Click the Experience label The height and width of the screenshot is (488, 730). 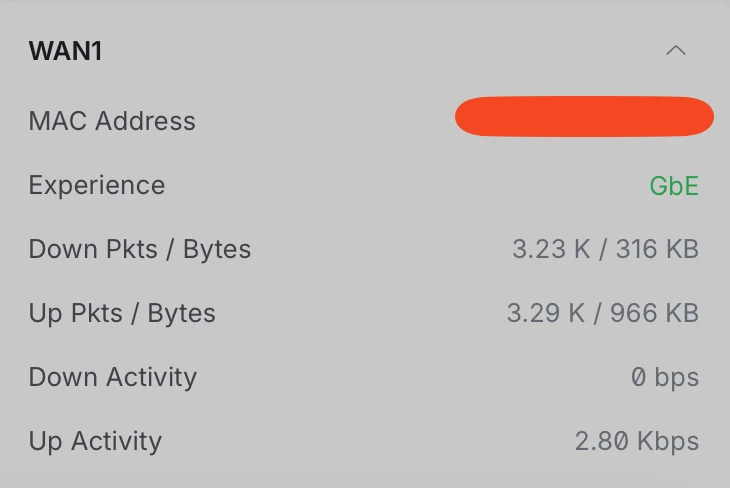[97, 186]
